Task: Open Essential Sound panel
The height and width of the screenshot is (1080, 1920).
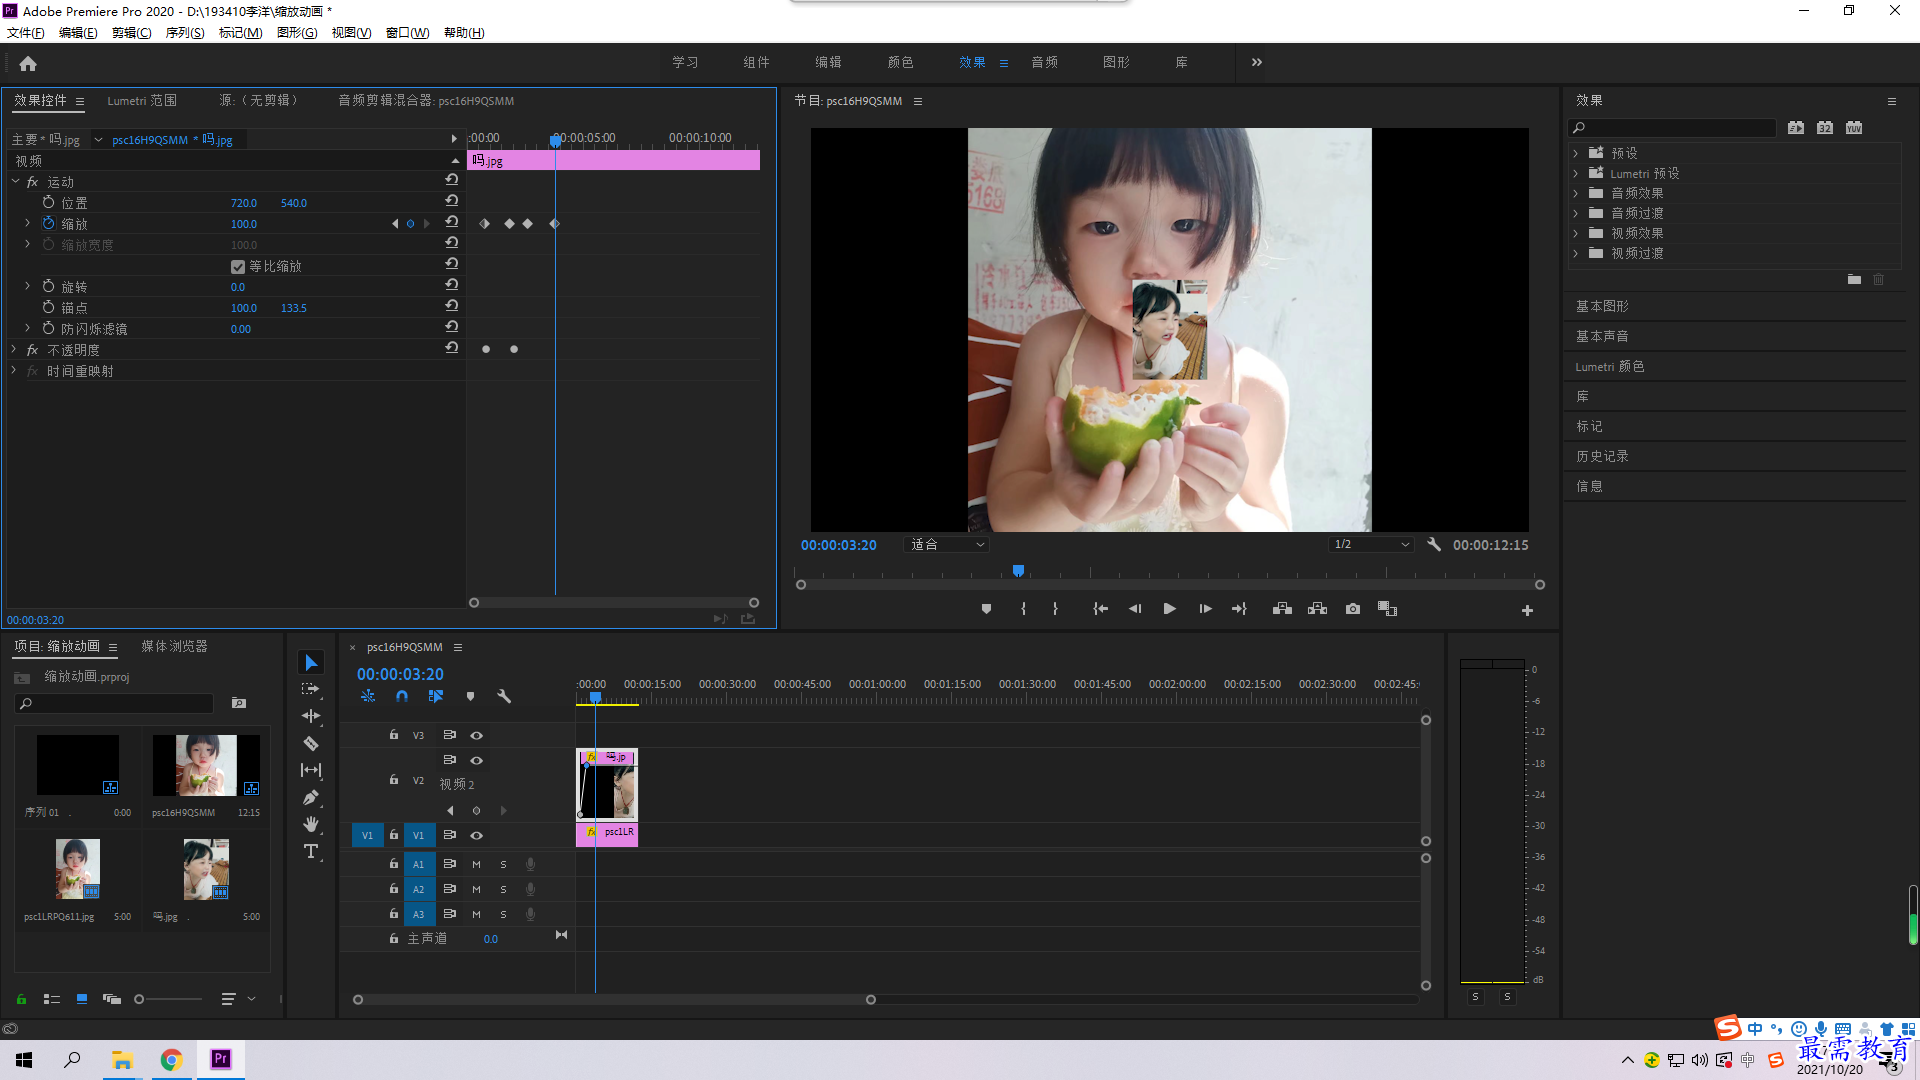Action: 1602,336
